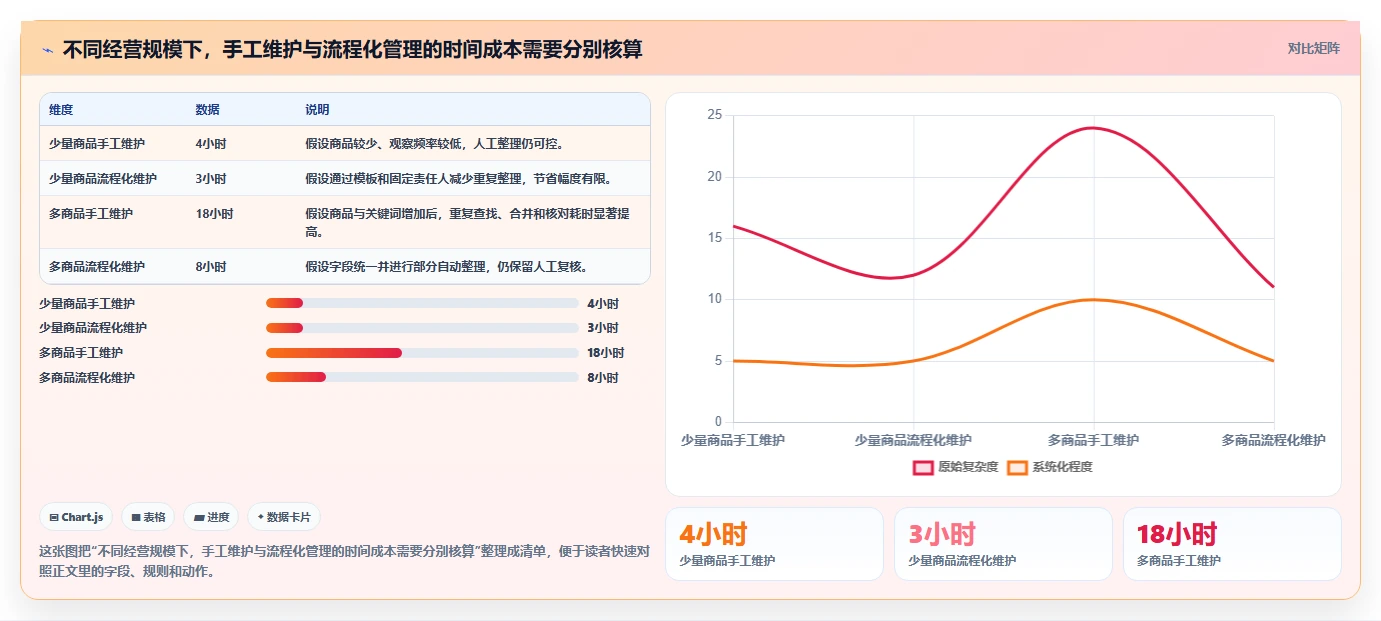Click the 4小时 cell in the table
This screenshot has height=621, width=1381.
point(211,144)
